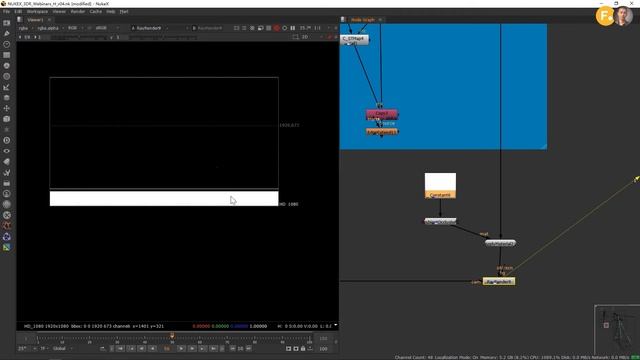Play the timeline backward

[152, 349]
